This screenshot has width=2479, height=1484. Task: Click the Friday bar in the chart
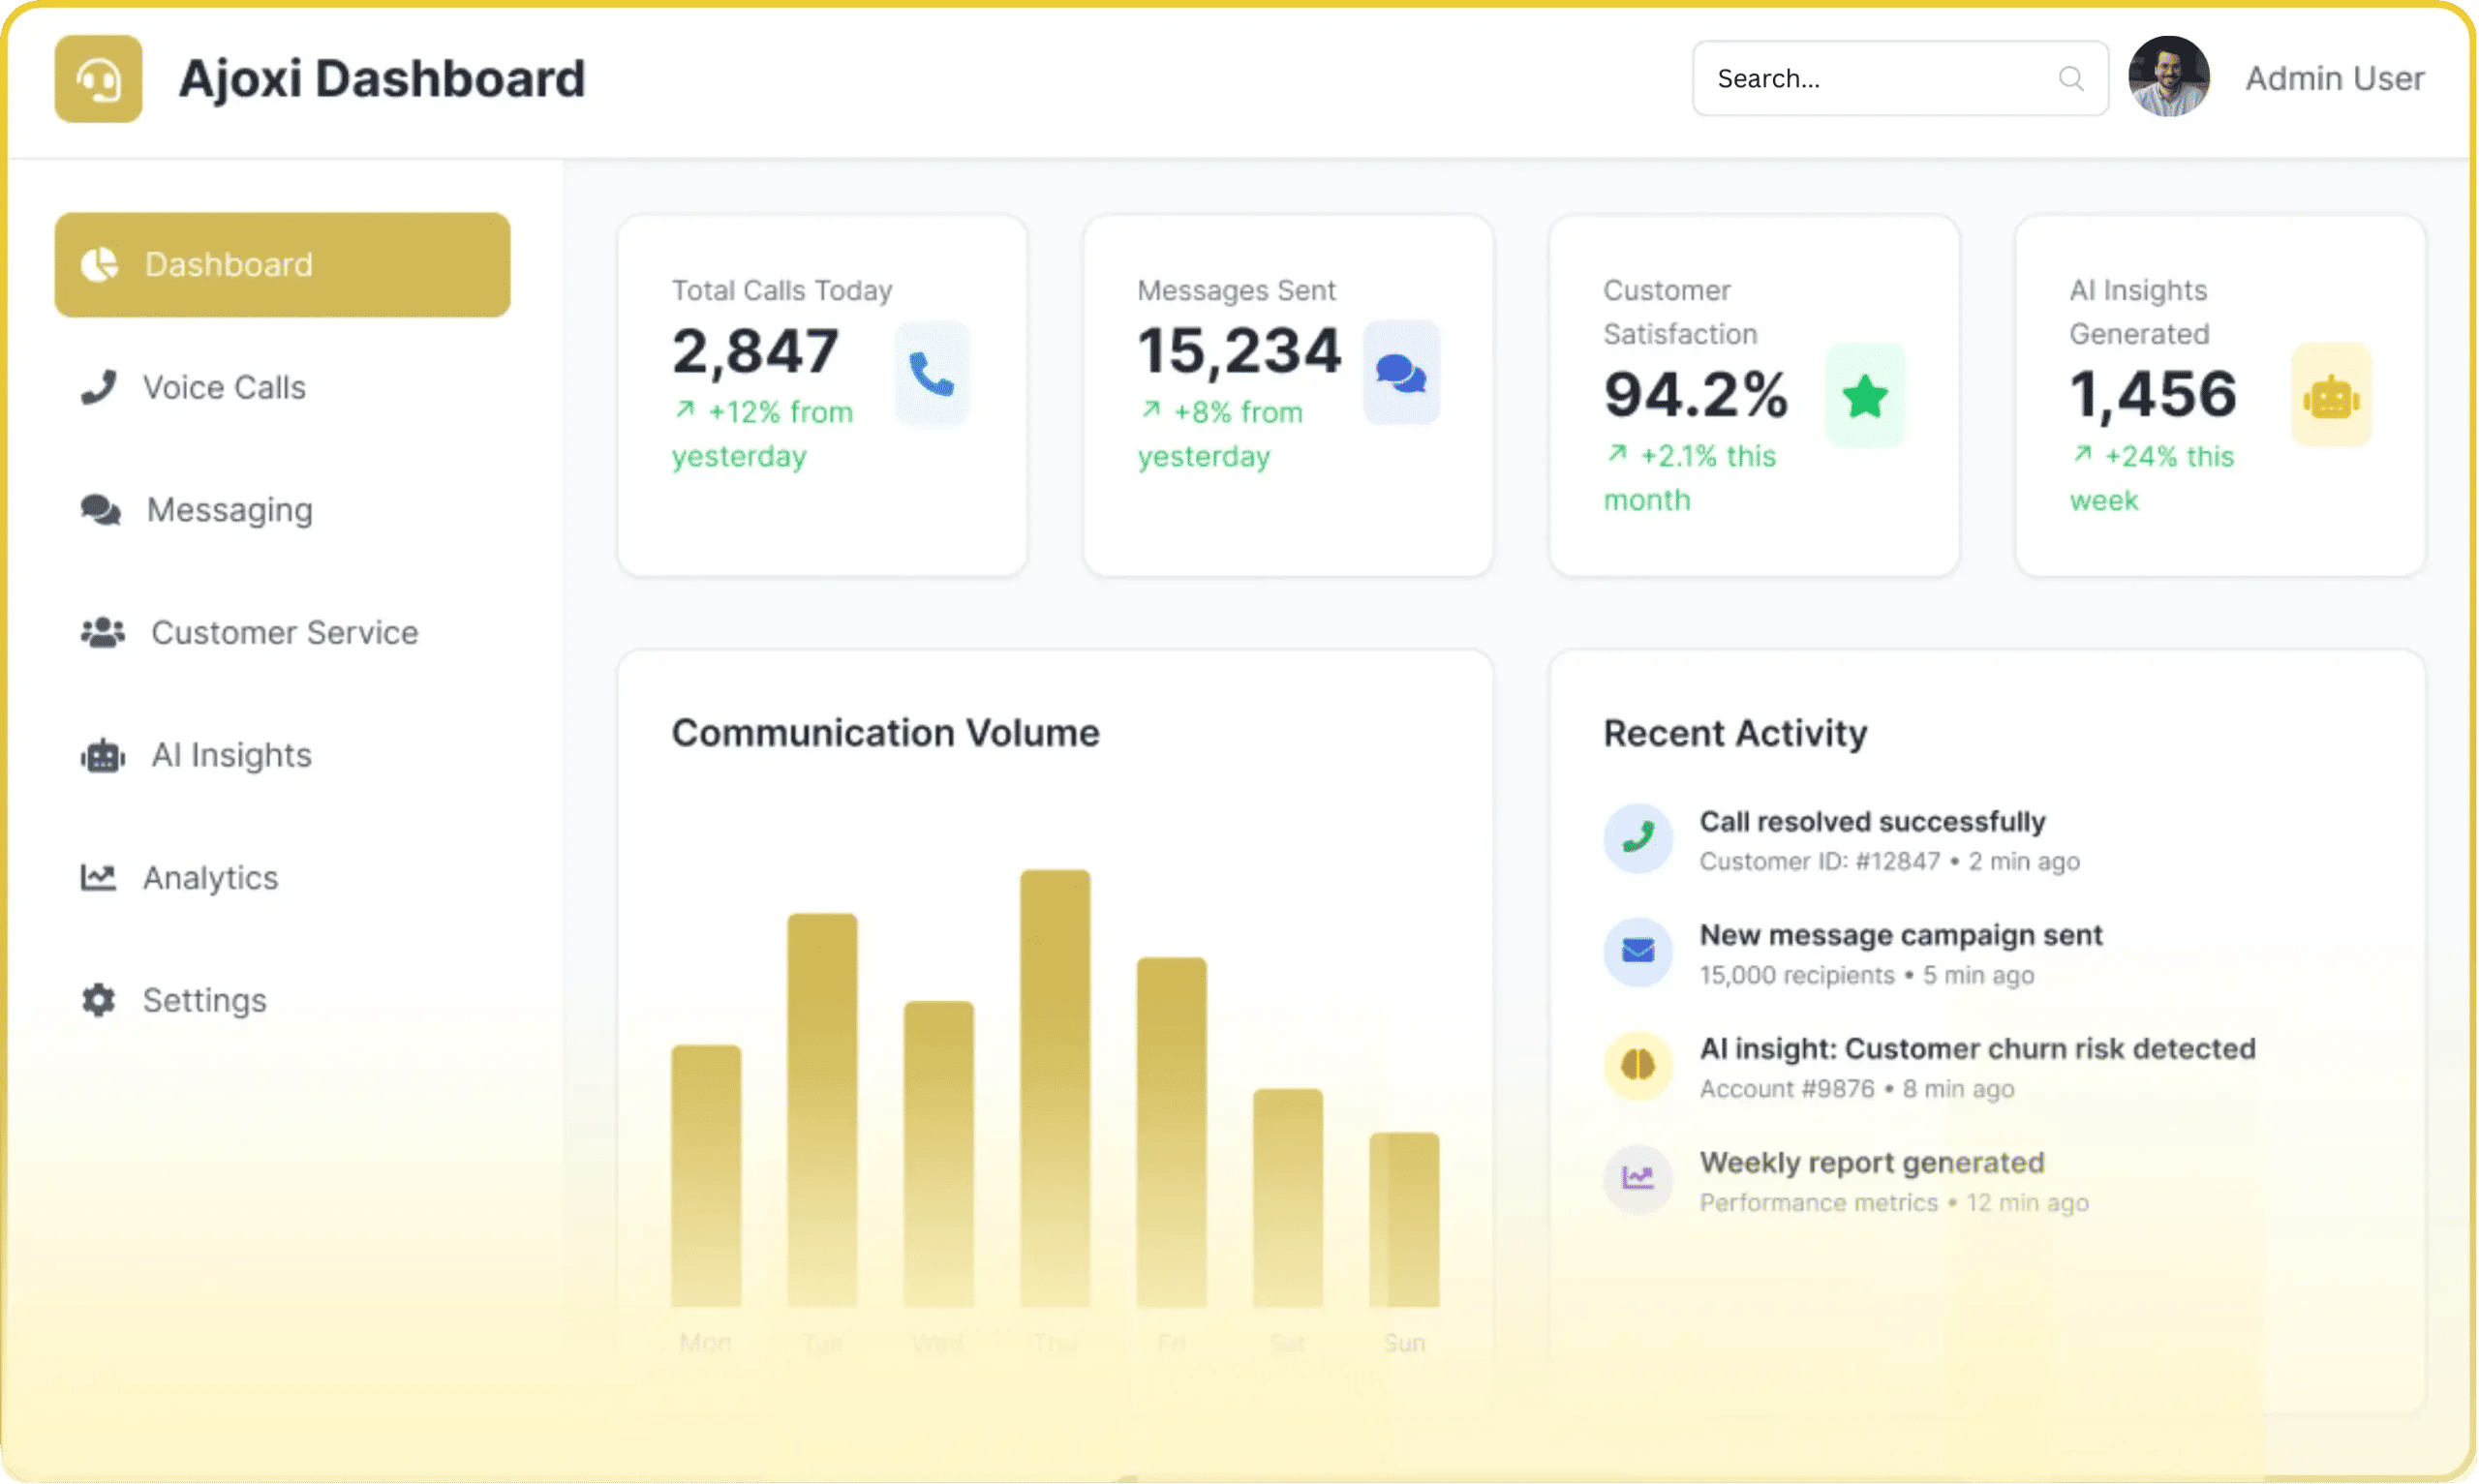1172,1133
